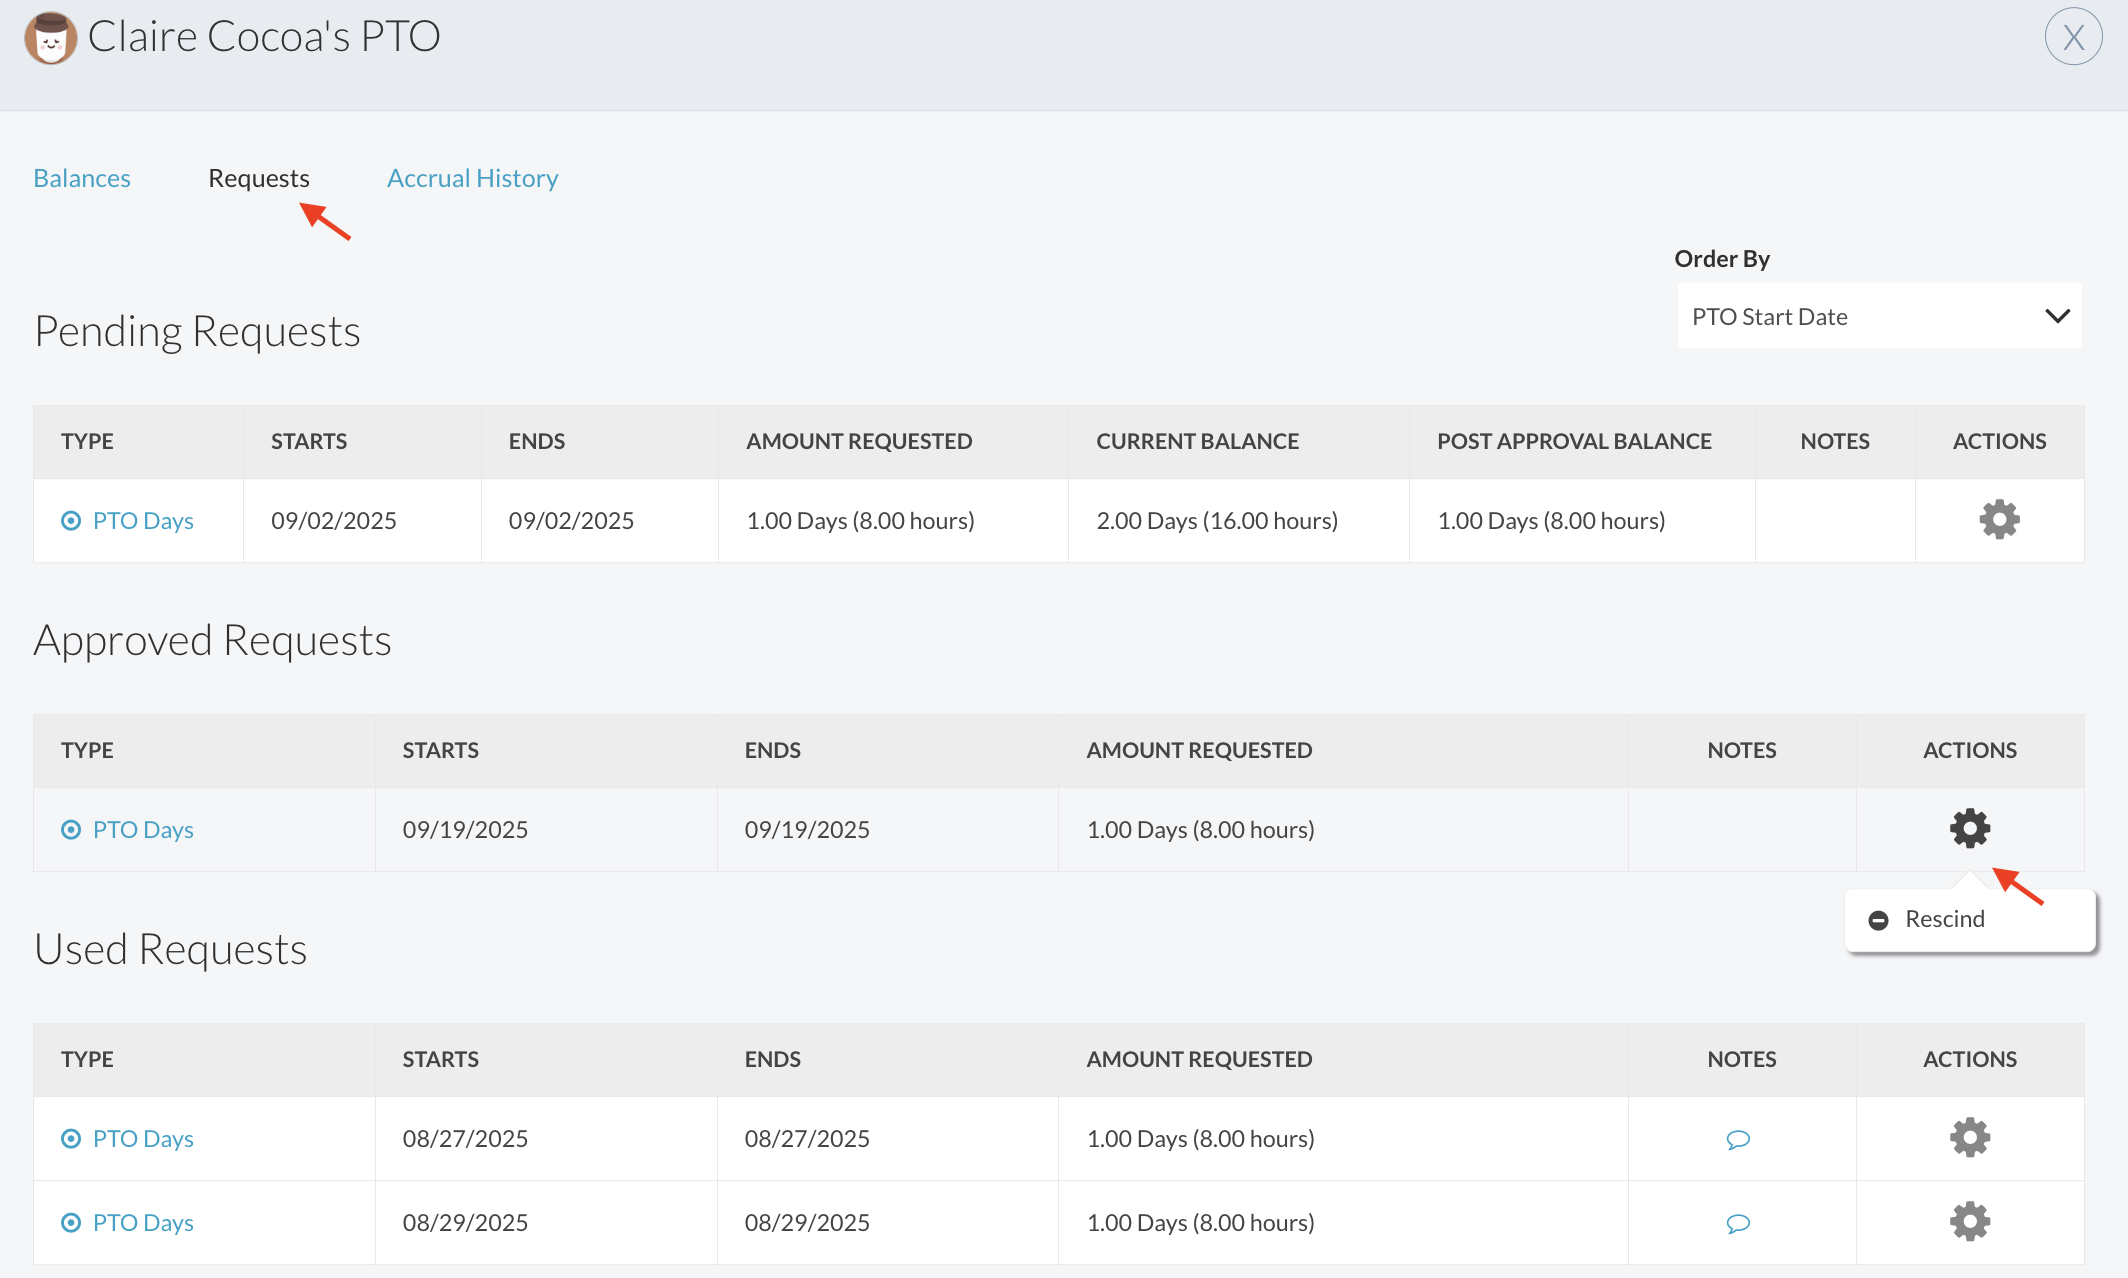Switch to the Accrual History tab
2128x1278 pixels.
click(x=472, y=178)
